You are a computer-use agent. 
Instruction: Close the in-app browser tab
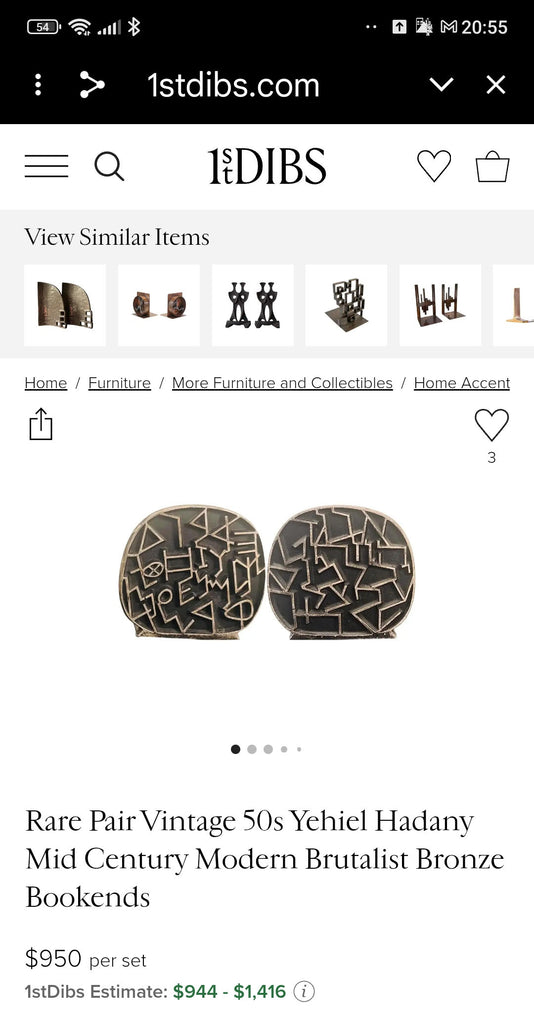click(496, 85)
